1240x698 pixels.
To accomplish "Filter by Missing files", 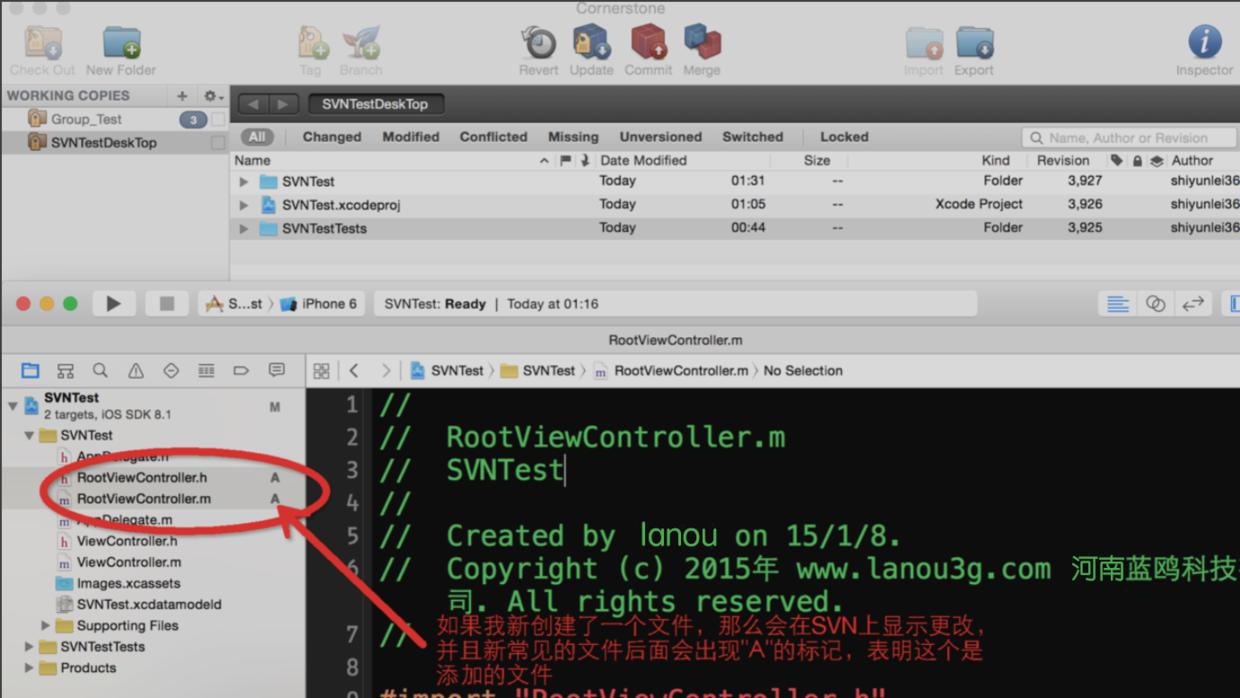I will click(573, 137).
